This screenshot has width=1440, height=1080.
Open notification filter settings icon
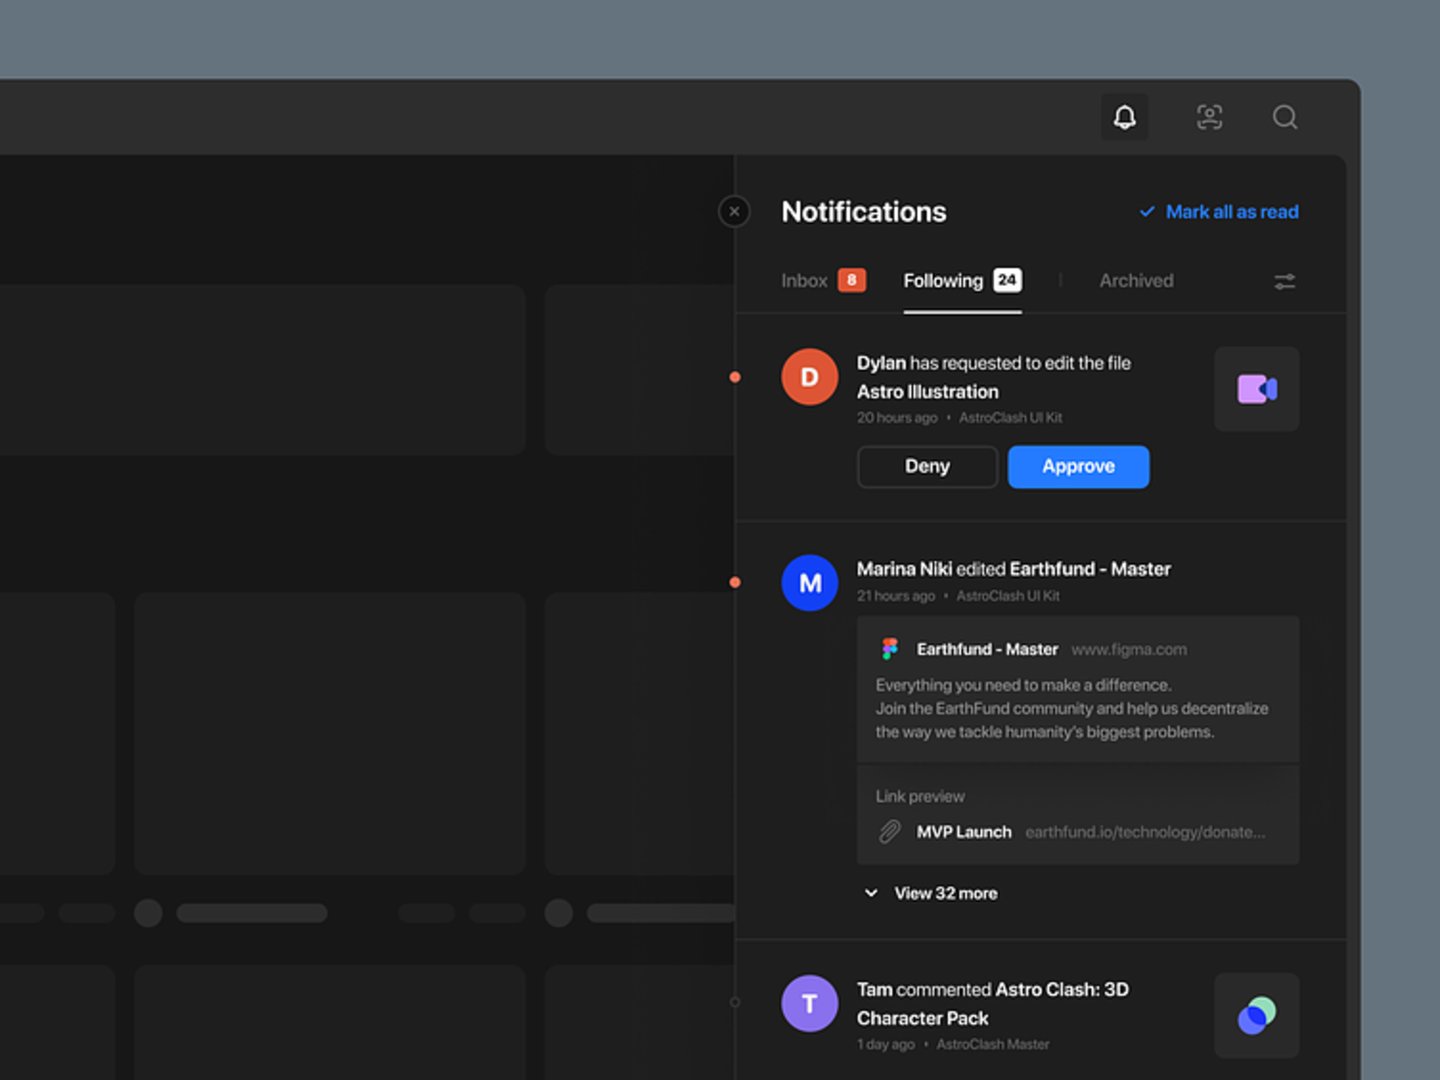coord(1285,282)
